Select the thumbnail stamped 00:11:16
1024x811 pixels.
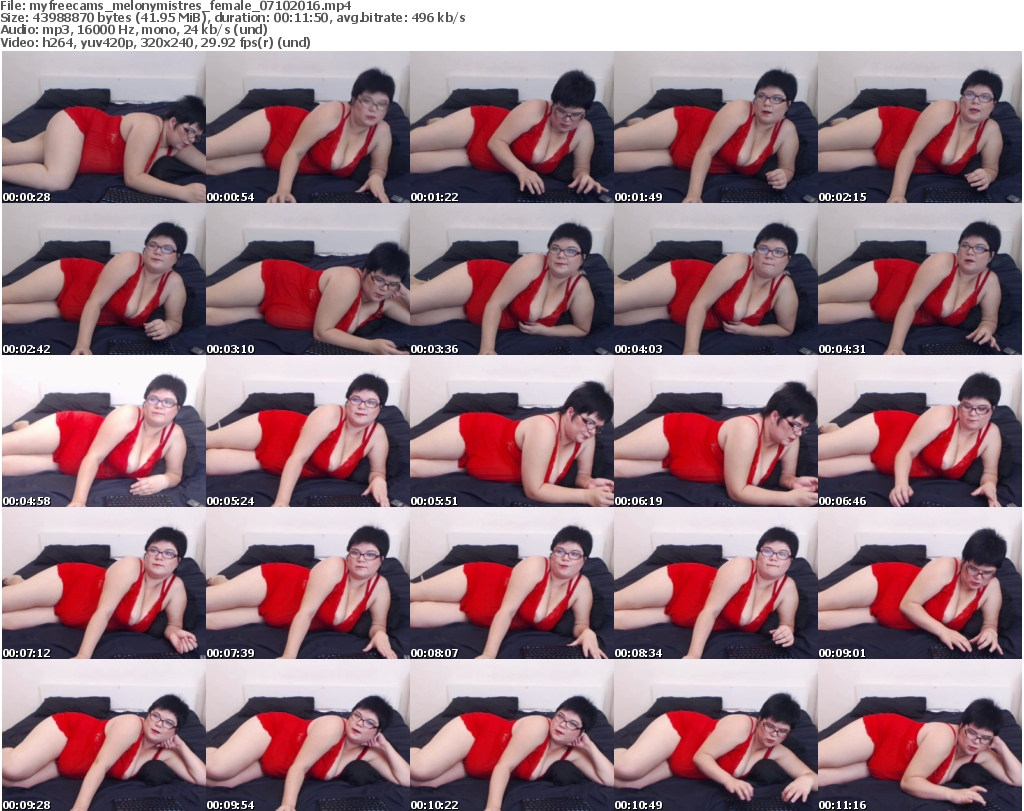coord(920,736)
